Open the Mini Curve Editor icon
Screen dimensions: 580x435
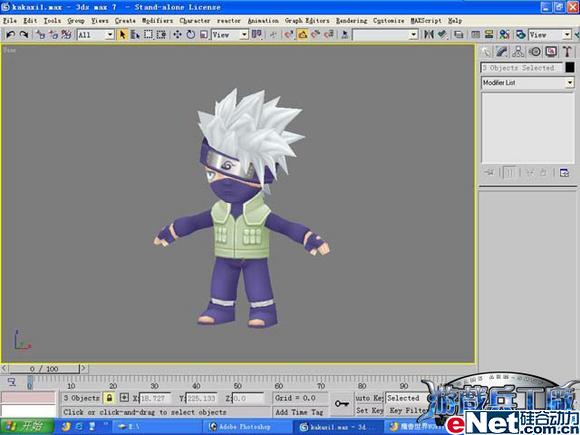pos(11,382)
